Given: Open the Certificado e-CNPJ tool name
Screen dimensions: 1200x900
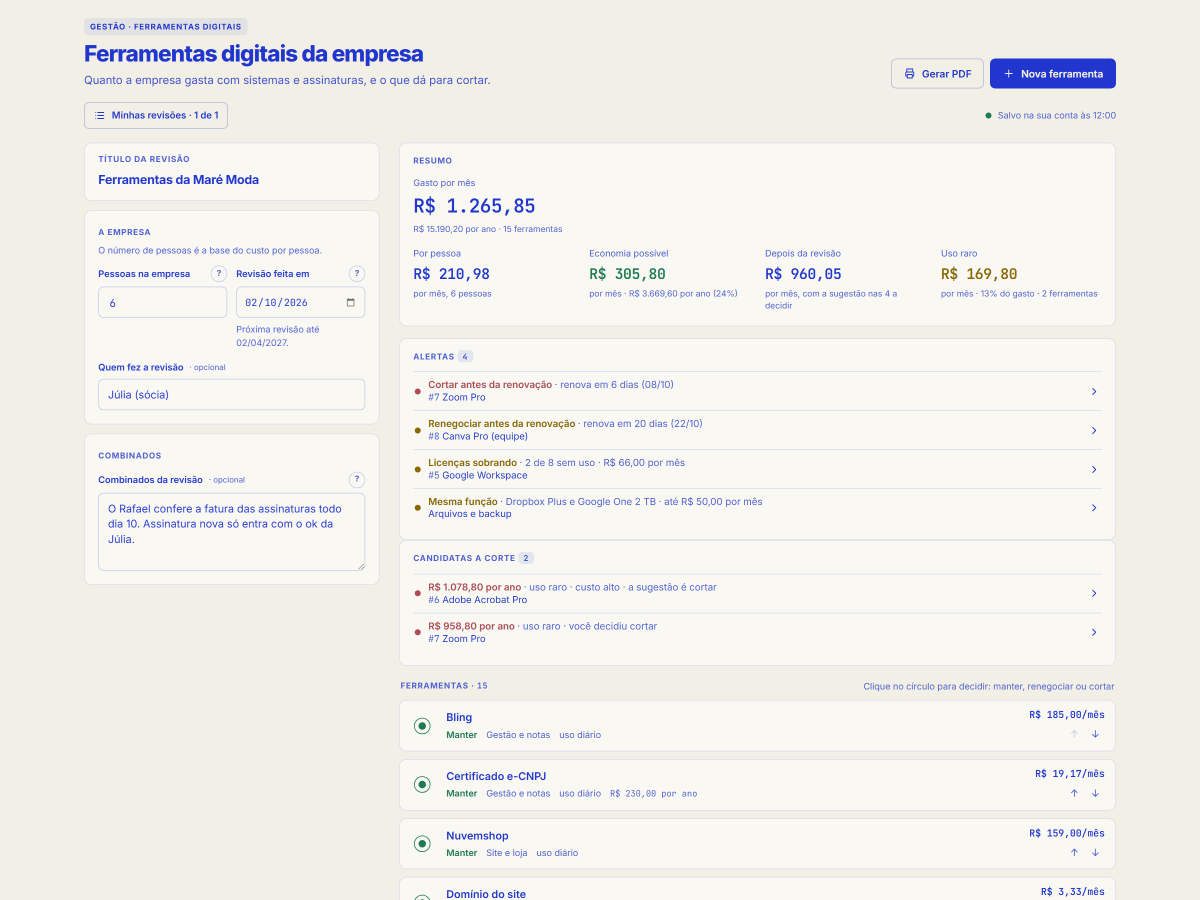Looking at the screenshot, I should [x=496, y=776].
